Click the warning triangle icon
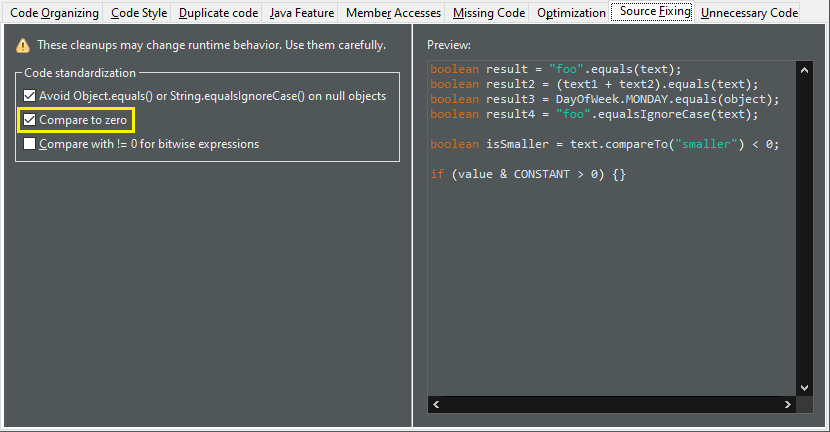 (23, 46)
